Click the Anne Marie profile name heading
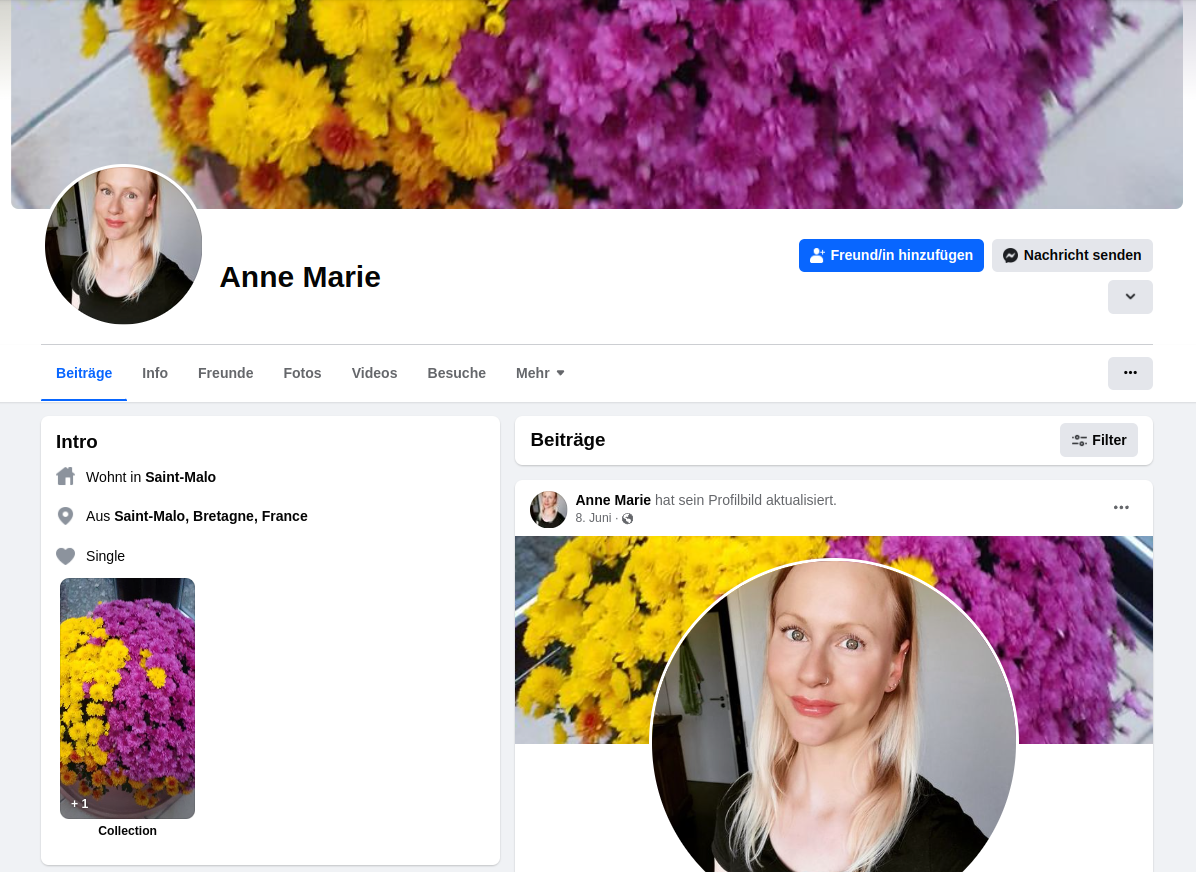The width and height of the screenshot is (1196, 872). (x=300, y=277)
